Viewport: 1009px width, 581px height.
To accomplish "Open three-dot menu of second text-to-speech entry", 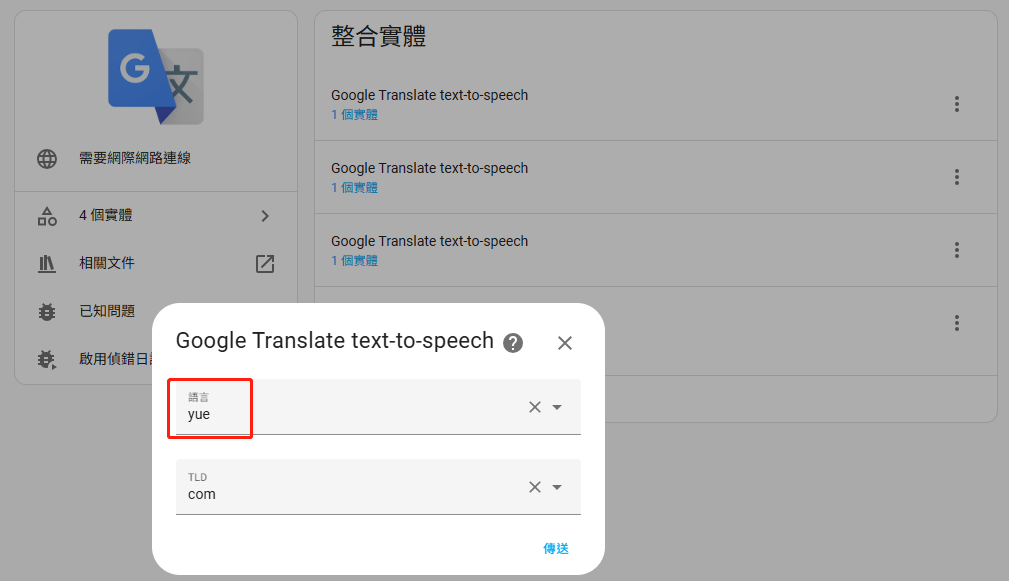I will click(x=957, y=177).
